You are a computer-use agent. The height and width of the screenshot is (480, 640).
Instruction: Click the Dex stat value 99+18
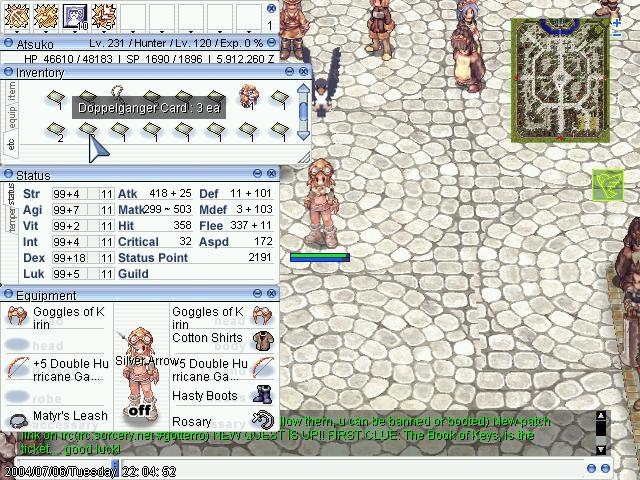[69, 258]
